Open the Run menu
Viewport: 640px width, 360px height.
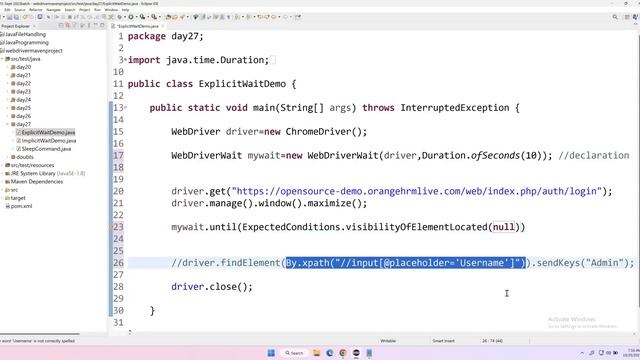(97, 10)
